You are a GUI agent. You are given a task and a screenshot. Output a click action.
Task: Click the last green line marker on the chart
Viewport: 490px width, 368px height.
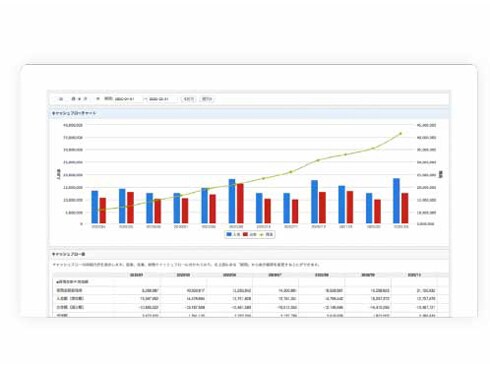(x=400, y=134)
